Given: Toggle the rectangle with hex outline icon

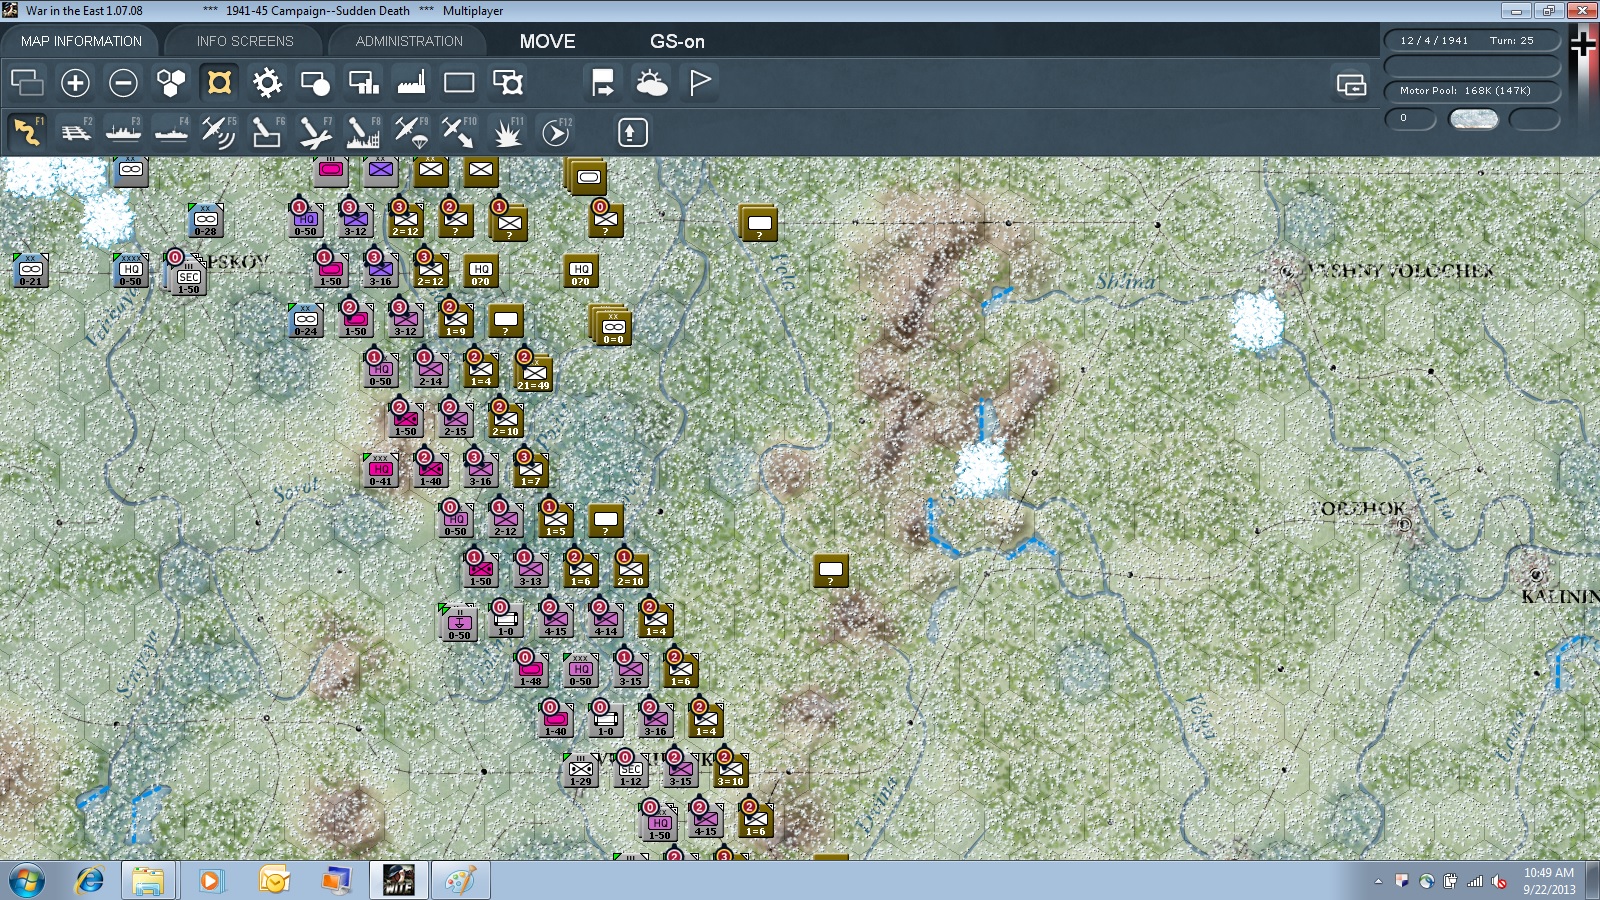Looking at the screenshot, I should [507, 83].
